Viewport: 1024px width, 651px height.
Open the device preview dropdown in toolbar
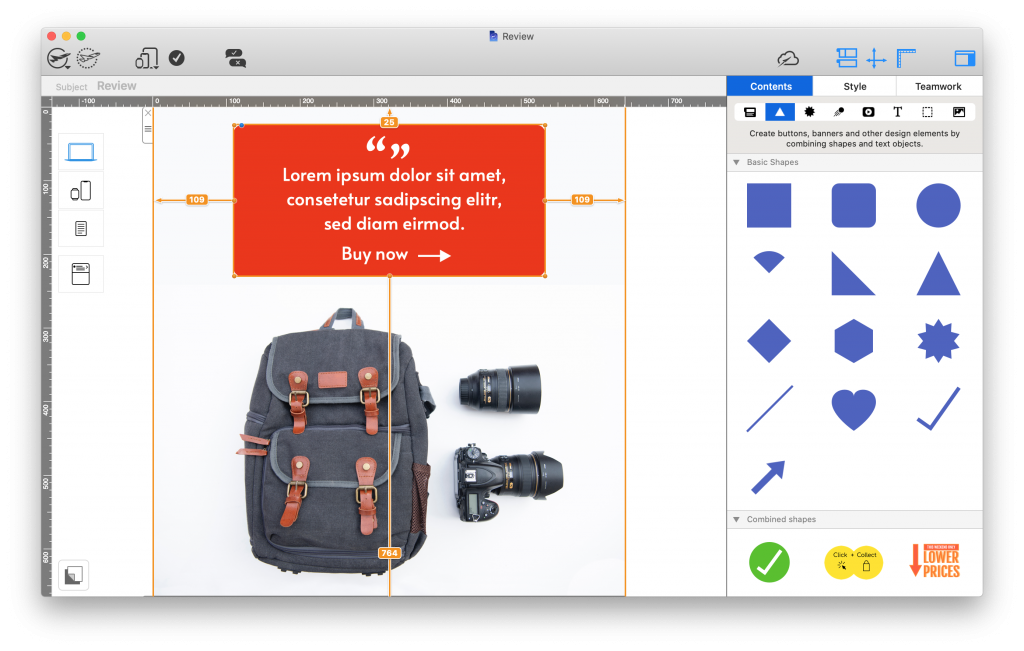pos(147,59)
